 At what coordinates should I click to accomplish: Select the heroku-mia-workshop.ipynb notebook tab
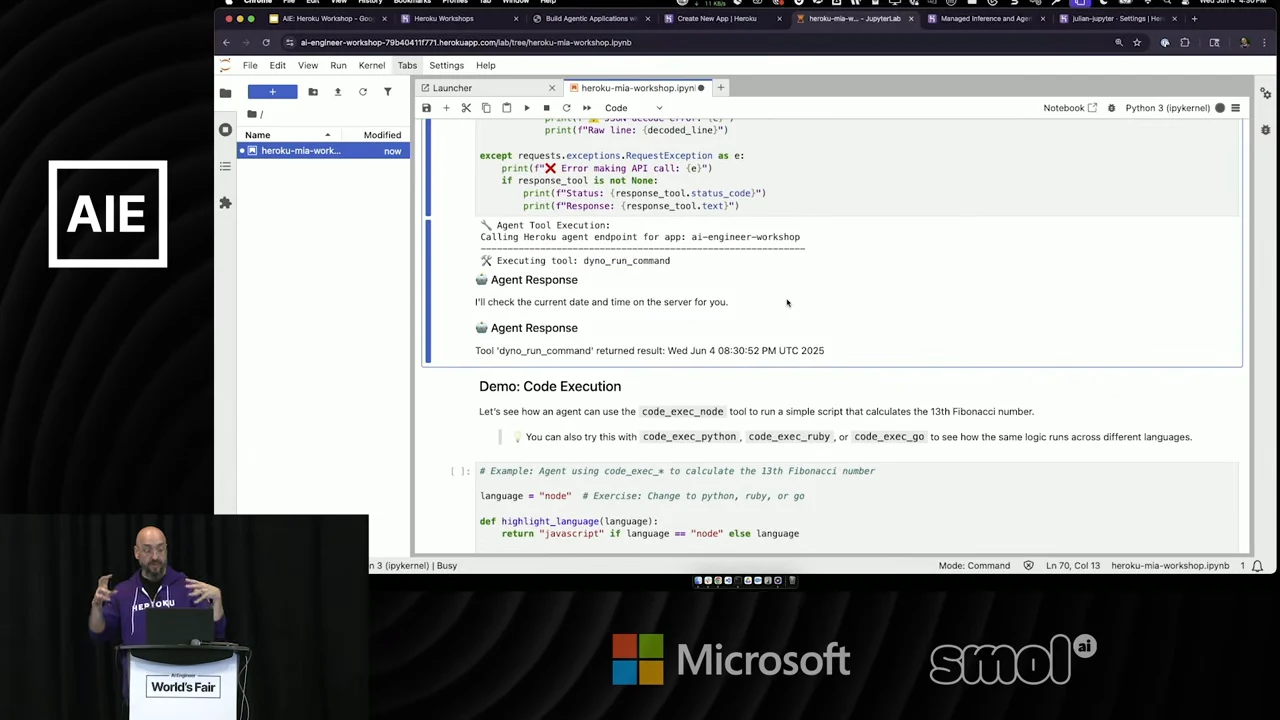click(636, 88)
